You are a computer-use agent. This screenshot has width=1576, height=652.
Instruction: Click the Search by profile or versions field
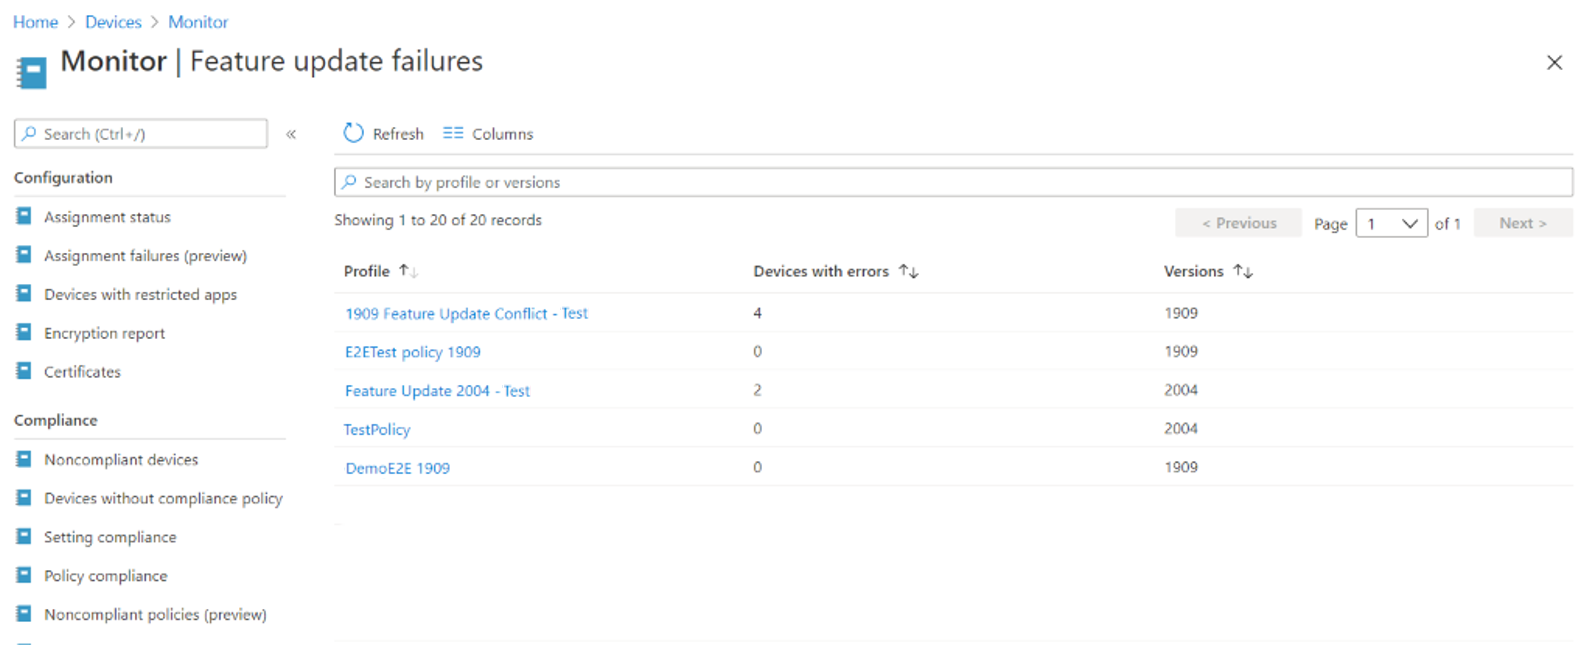click(x=953, y=182)
